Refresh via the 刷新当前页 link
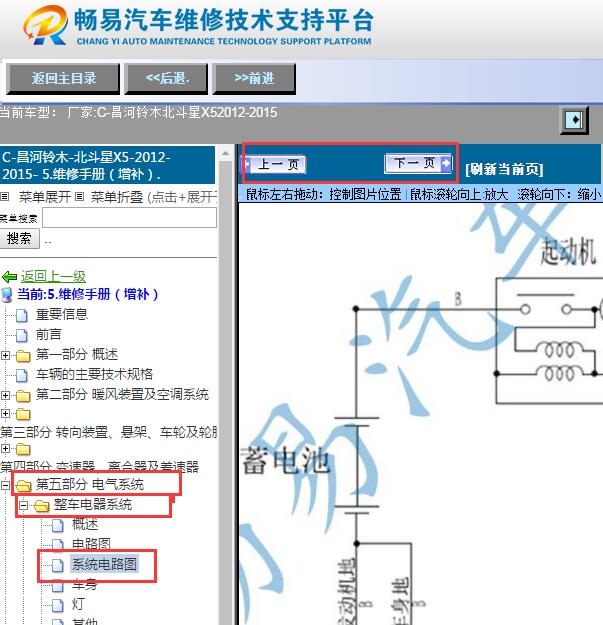 tap(504, 169)
